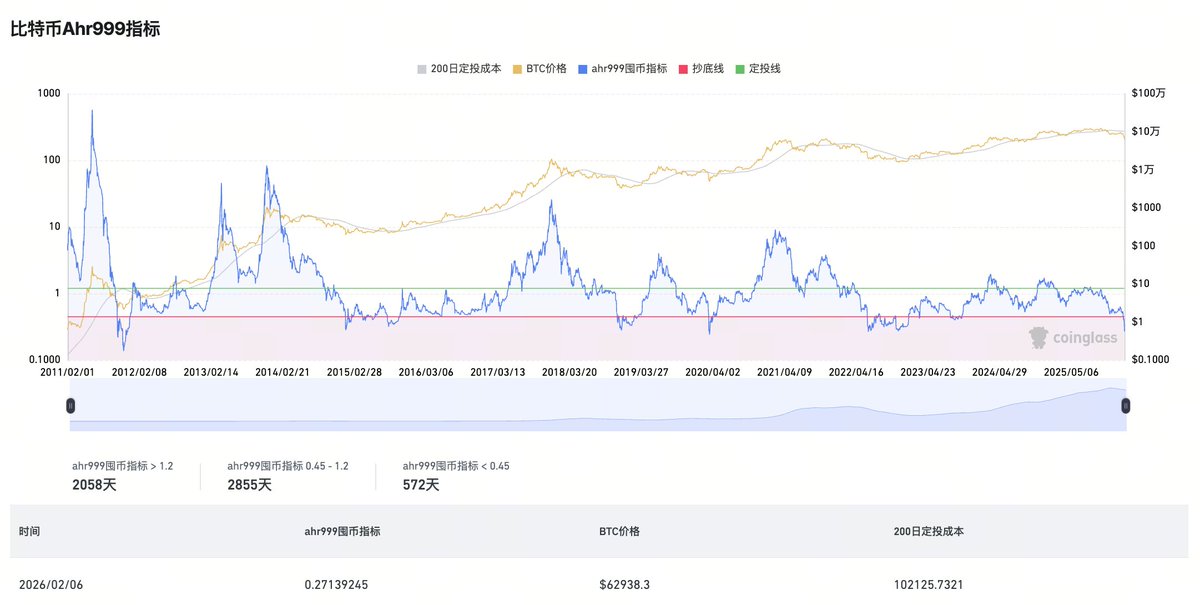Click the green 定投线 line in chart
Screen dimensions: 1200x605
tap(597, 288)
